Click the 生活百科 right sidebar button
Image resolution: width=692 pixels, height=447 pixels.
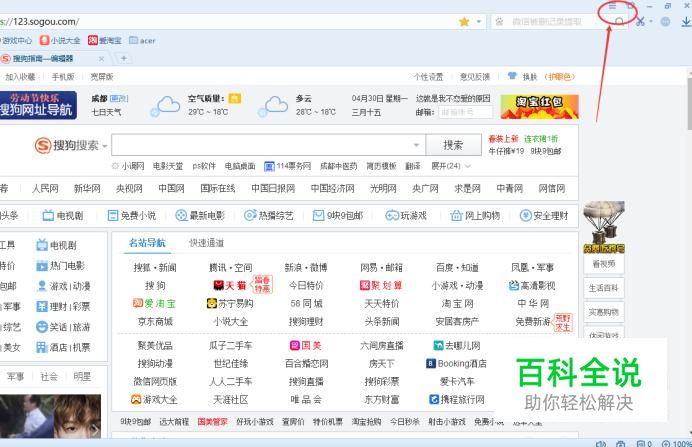click(x=604, y=288)
